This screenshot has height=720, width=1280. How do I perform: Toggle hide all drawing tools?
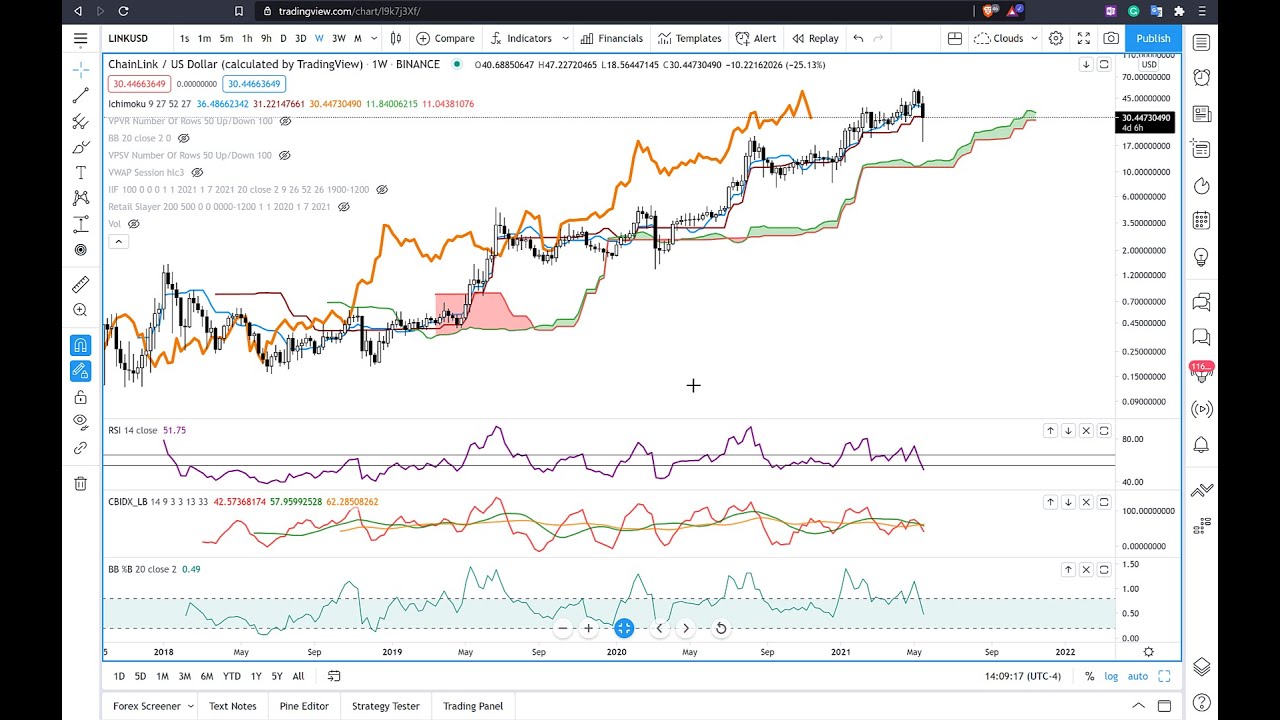81,422
